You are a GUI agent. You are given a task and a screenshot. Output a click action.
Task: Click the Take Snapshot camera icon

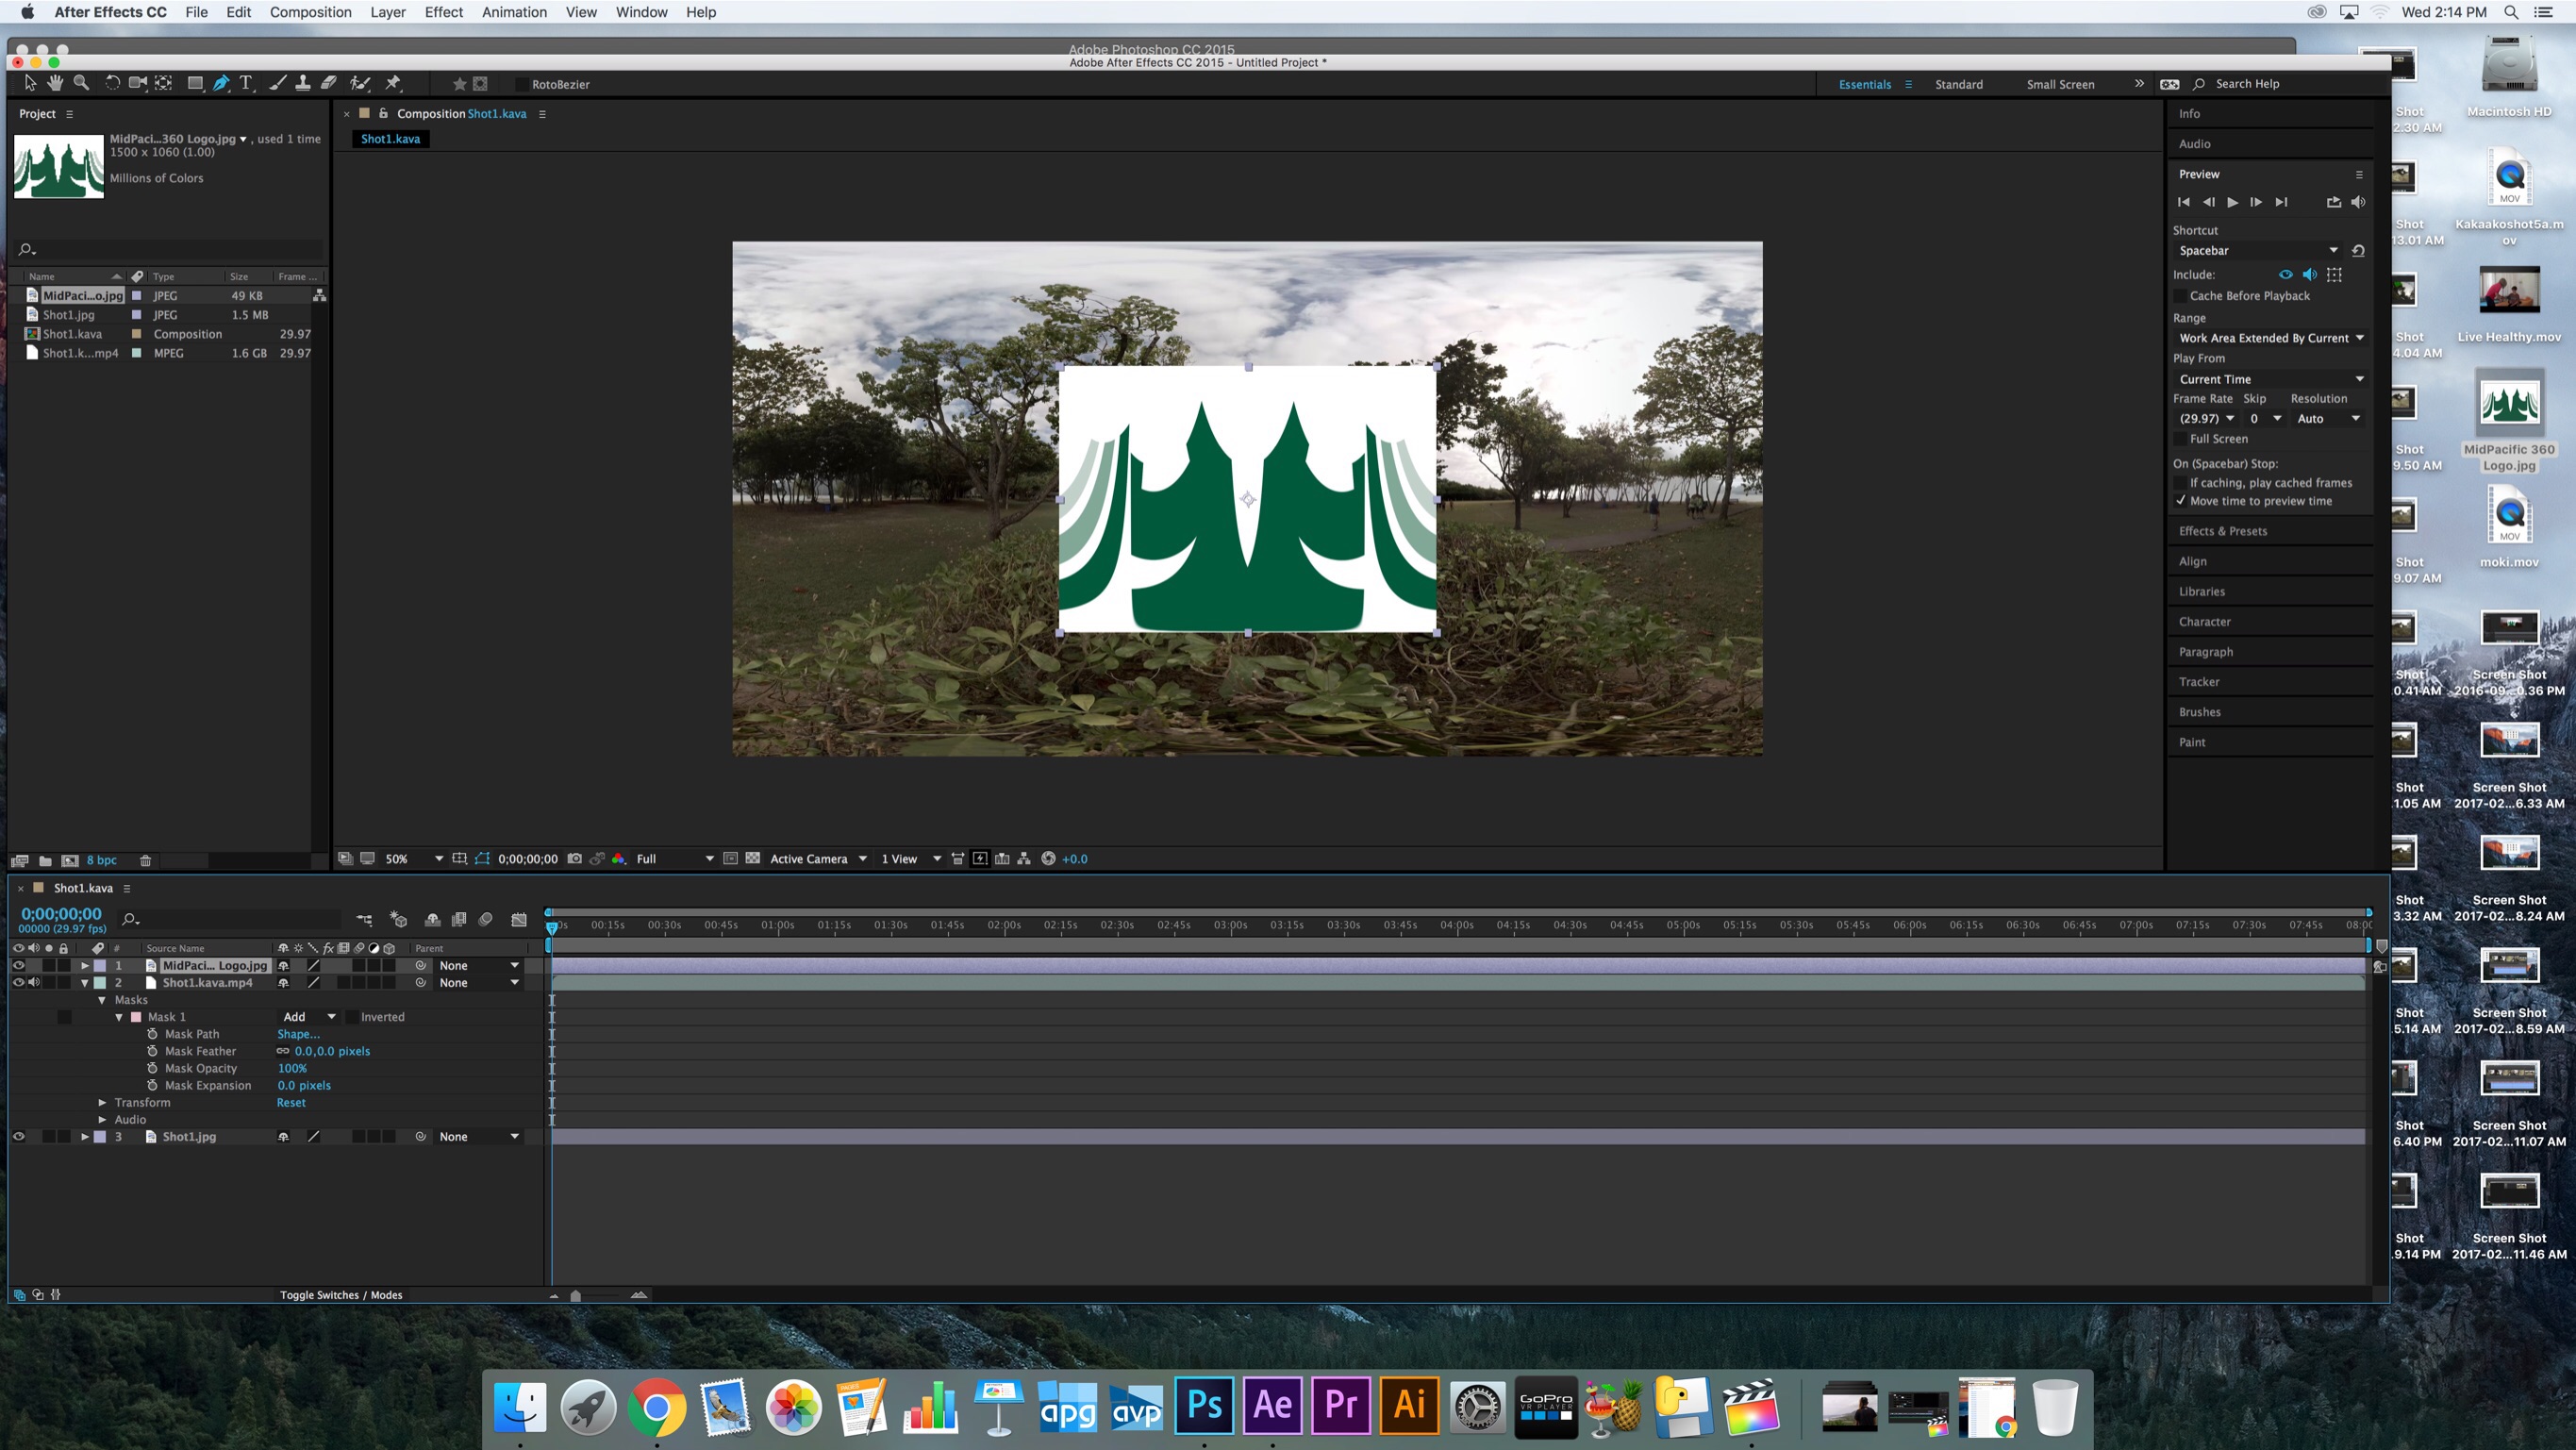click(x=574, y=858)
